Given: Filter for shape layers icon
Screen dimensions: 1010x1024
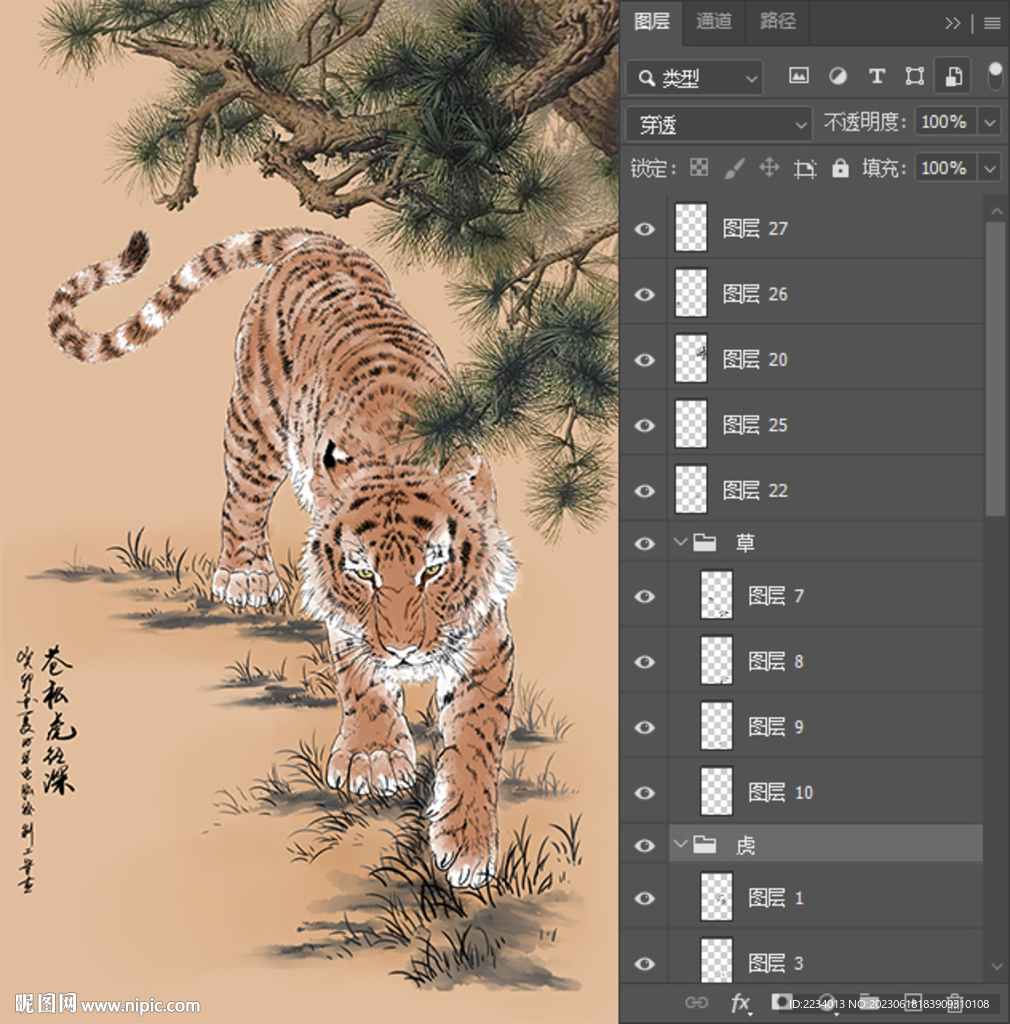Looking at the screenshot, I should (915, 76).
